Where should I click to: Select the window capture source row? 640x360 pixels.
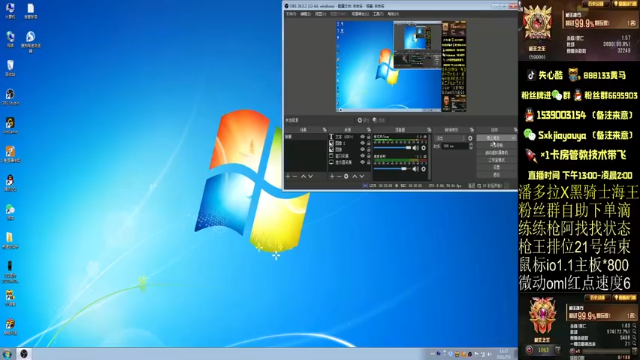(x=350, y=156)
